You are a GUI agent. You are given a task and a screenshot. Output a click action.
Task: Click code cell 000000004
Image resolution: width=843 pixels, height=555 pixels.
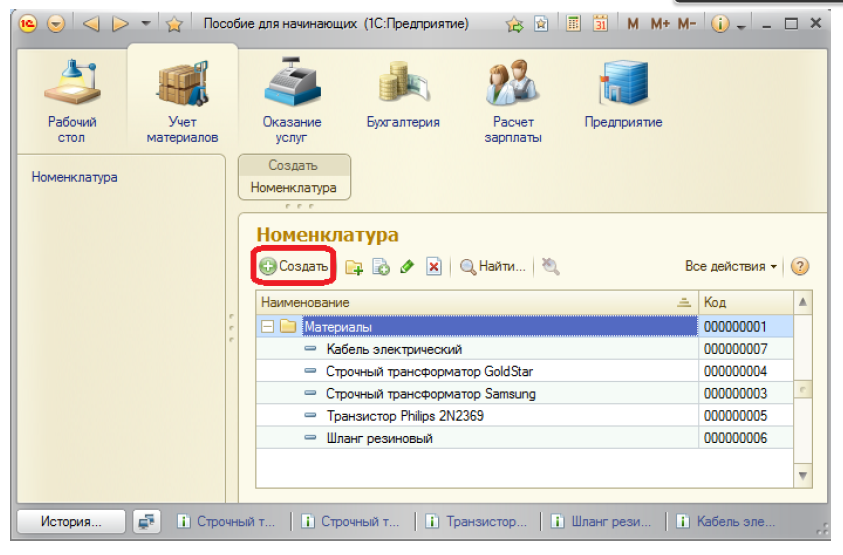coord(746,371)
